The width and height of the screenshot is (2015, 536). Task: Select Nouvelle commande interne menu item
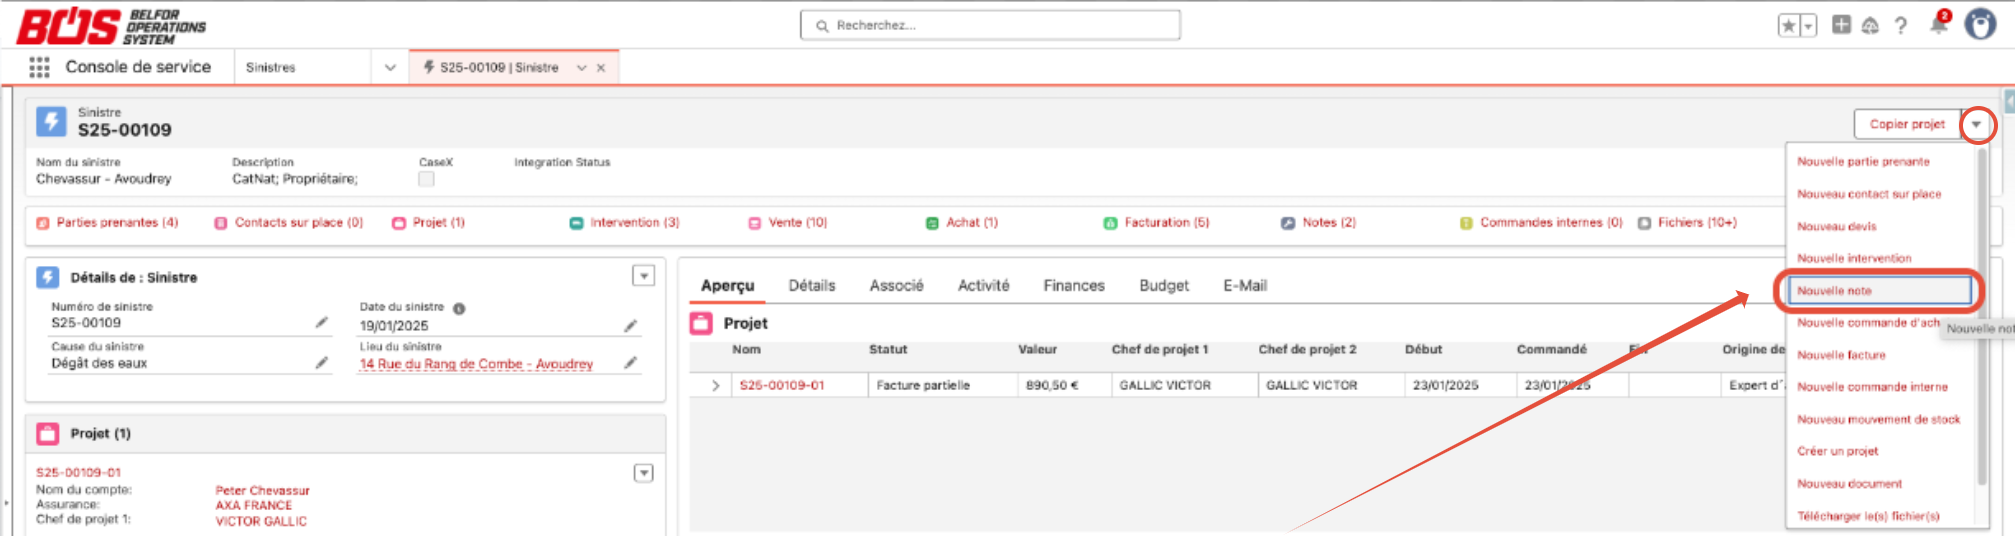coord(1872,387)
